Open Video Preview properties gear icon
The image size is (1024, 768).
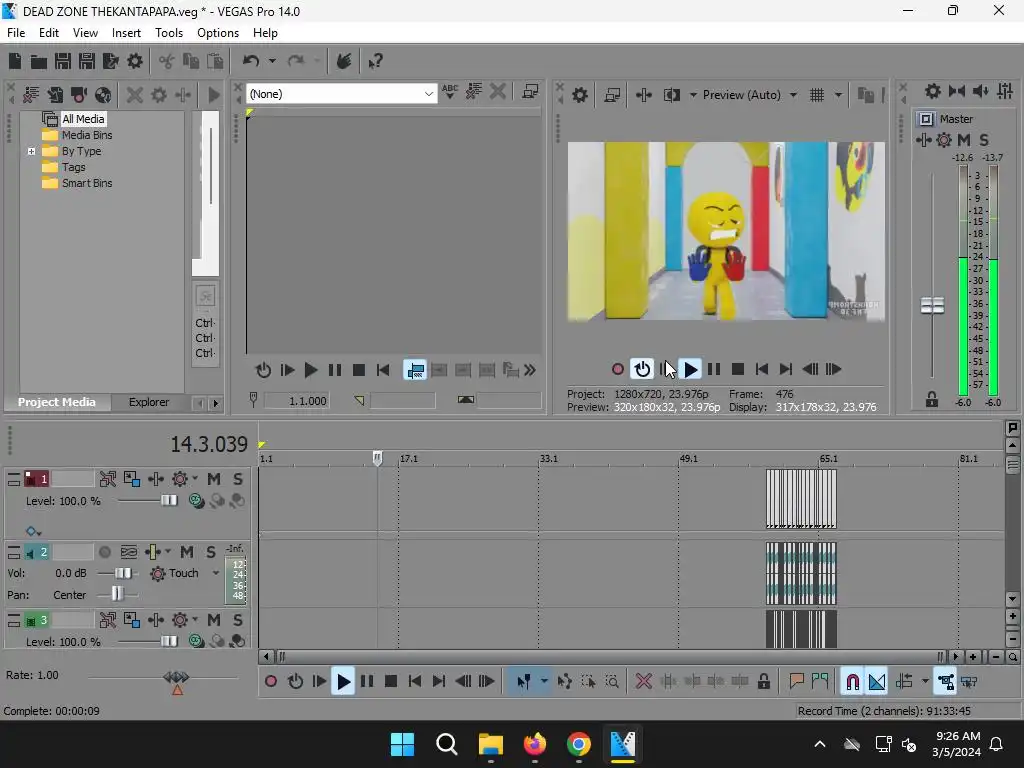click(580, 95)
